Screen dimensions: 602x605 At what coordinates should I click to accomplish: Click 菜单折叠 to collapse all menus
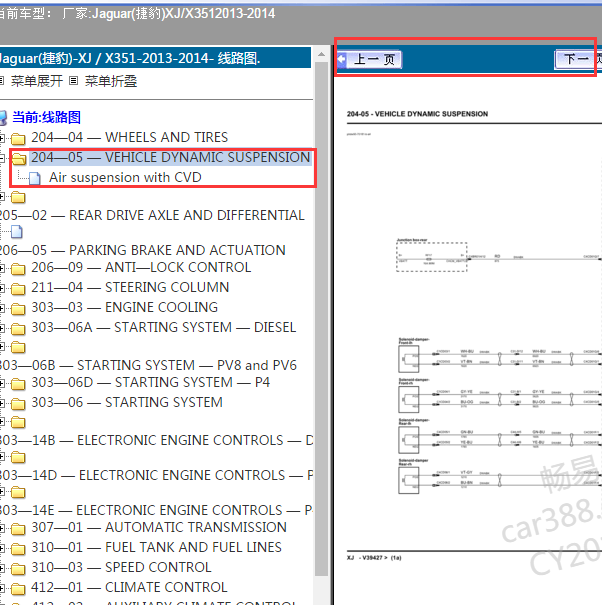111,81
